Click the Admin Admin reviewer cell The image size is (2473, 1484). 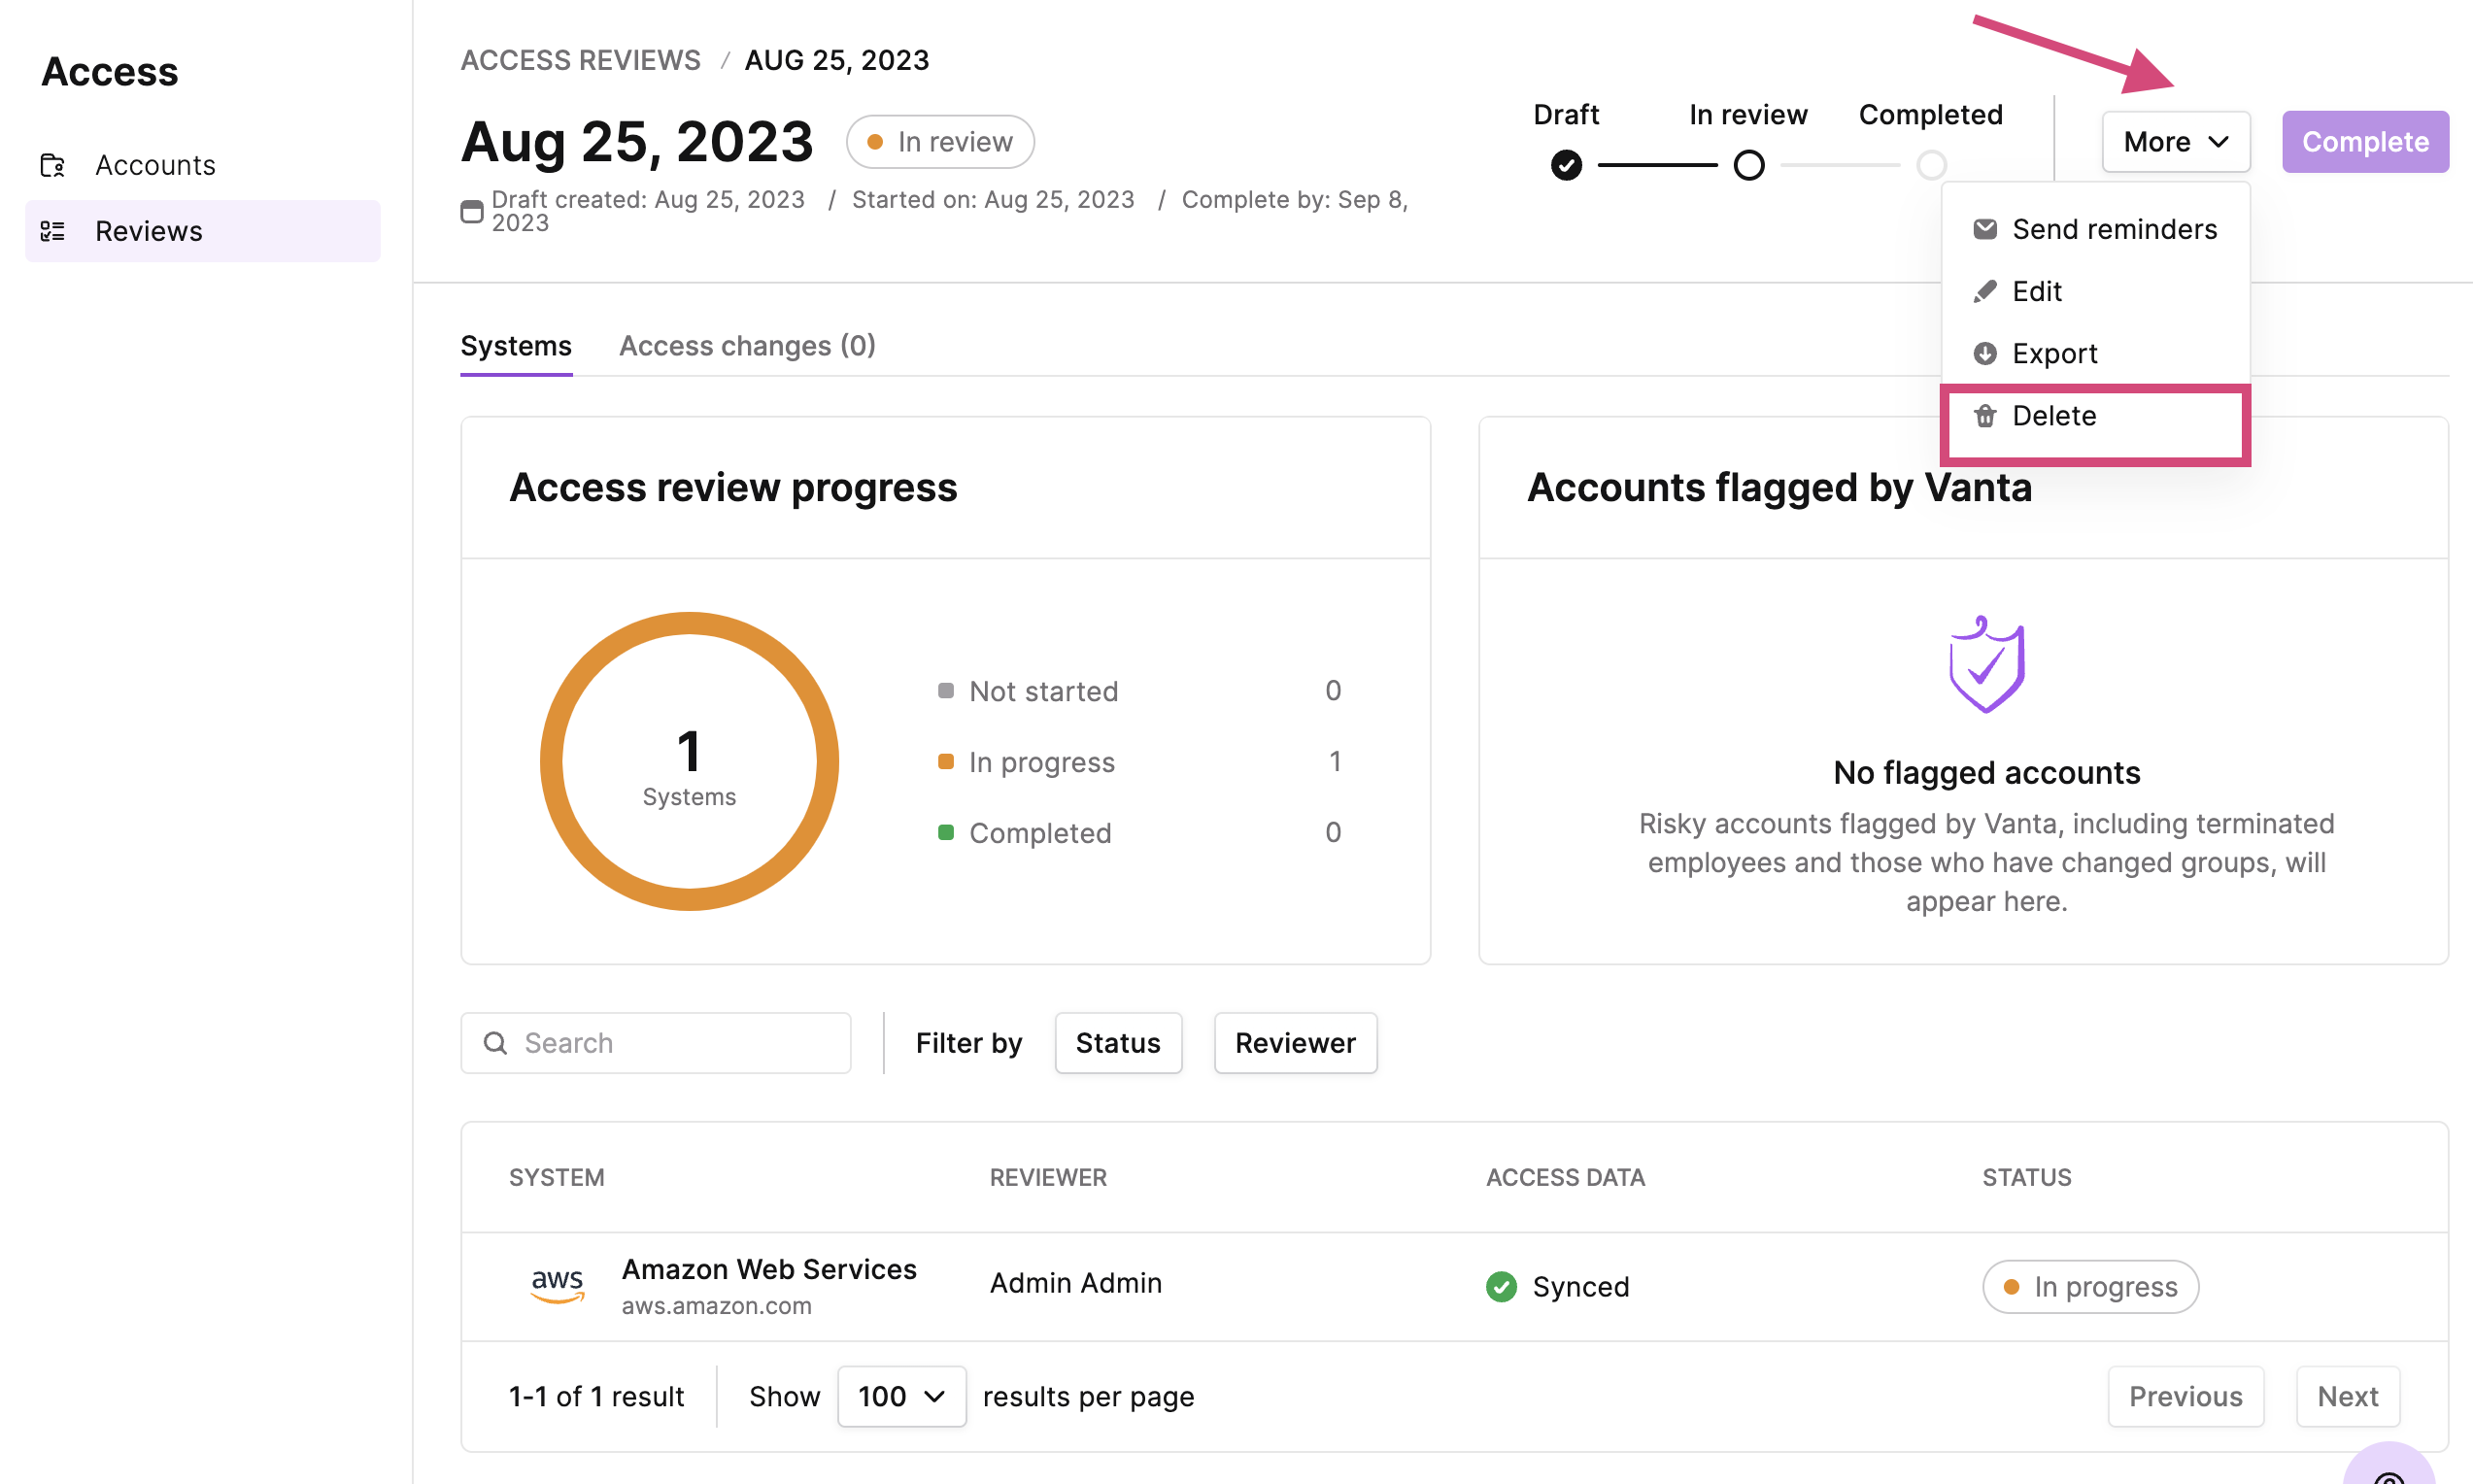click(1076, 1283)
